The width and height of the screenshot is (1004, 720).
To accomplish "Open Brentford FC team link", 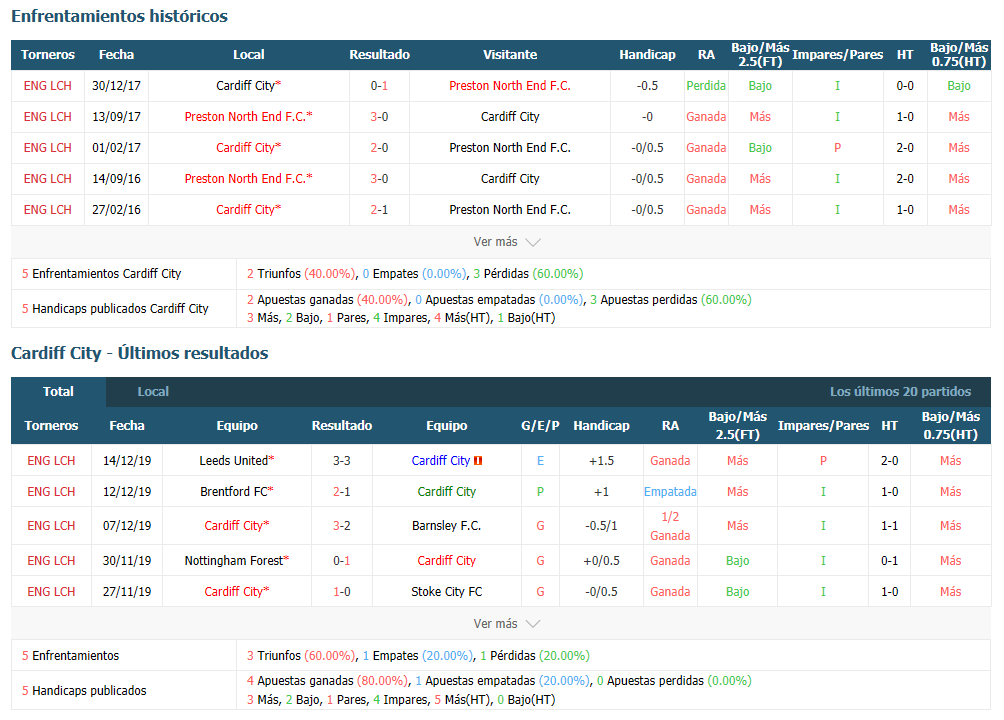I will pos(236,492).
